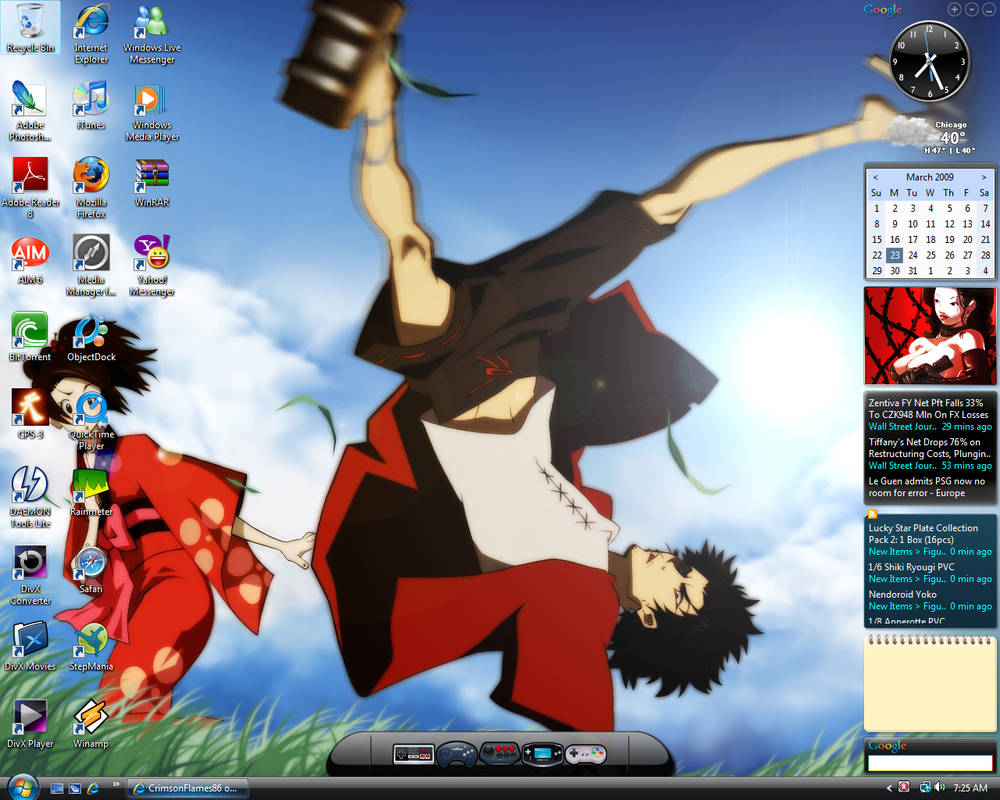The height and width of the screenshot is (800, 1000).
Task: Launch ObjectDock from the desktop
Action: click(x=91, y=337)
